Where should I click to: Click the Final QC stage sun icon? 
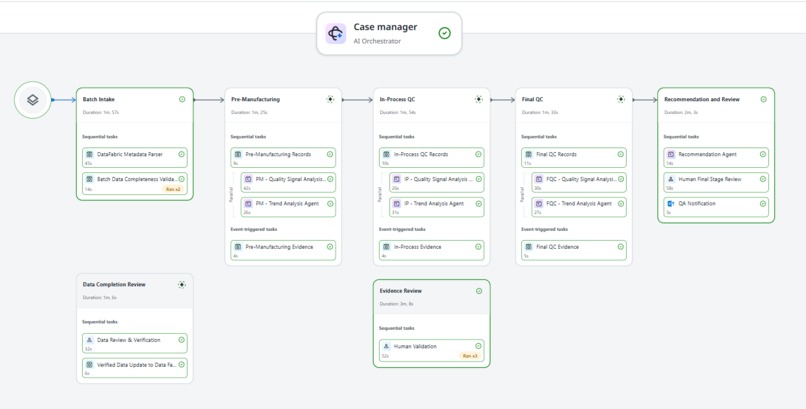click(x=621, y=99)
